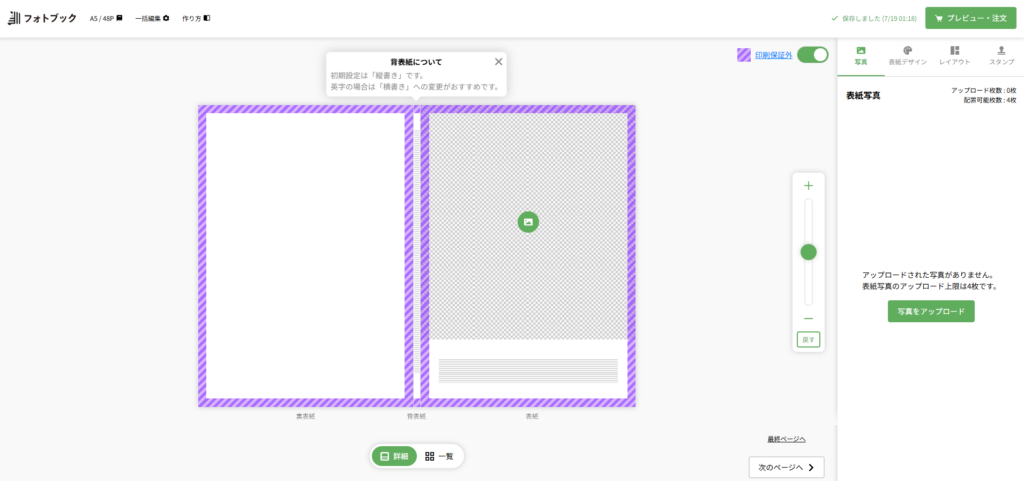Switch to the 写真 tab
1024x481 pixels.
[861, 55]
